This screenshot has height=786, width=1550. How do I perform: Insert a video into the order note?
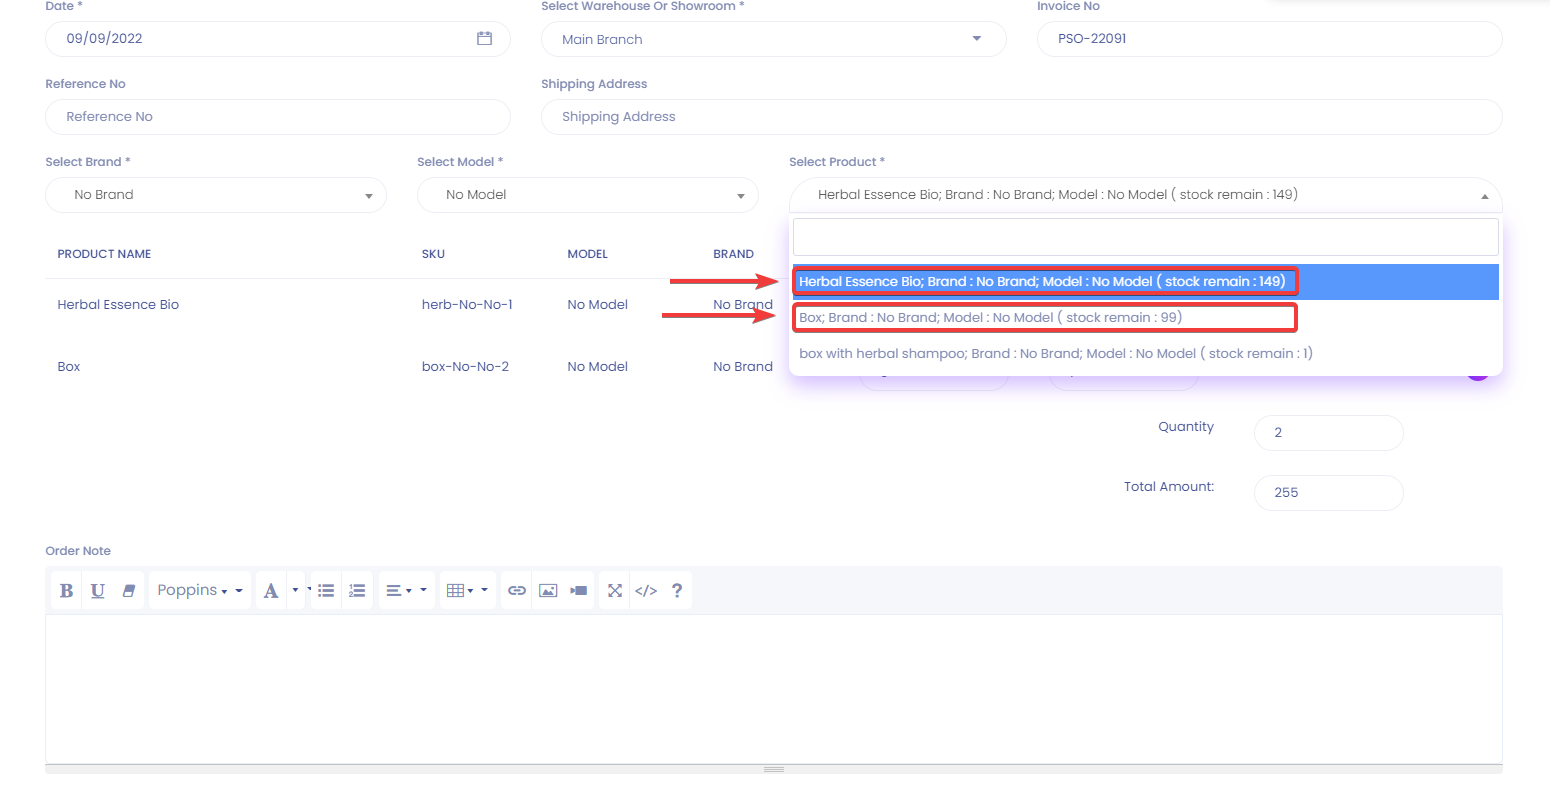[x=579, y=590]
